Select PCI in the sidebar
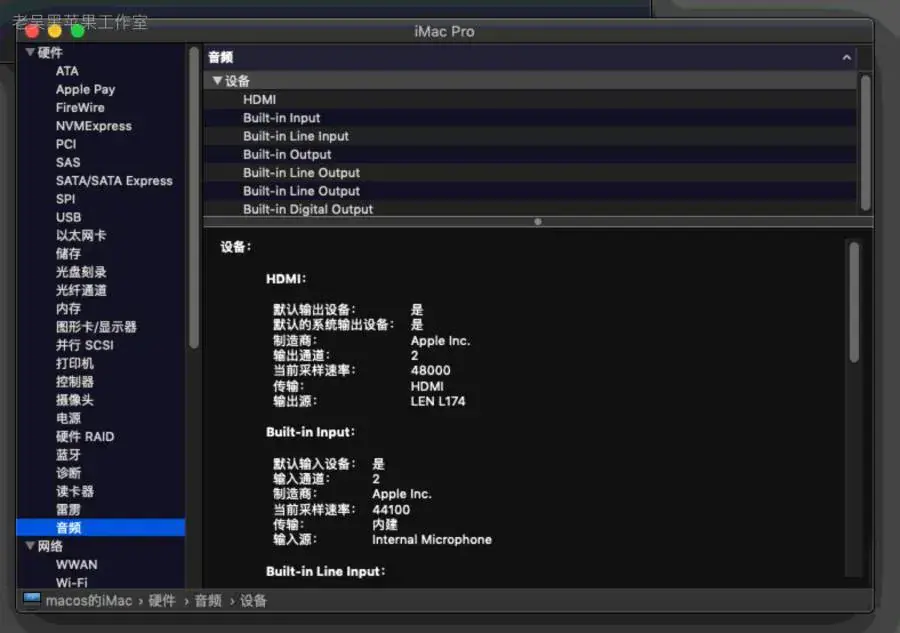This screenshot has width=900, height=633. click(66, 144)
